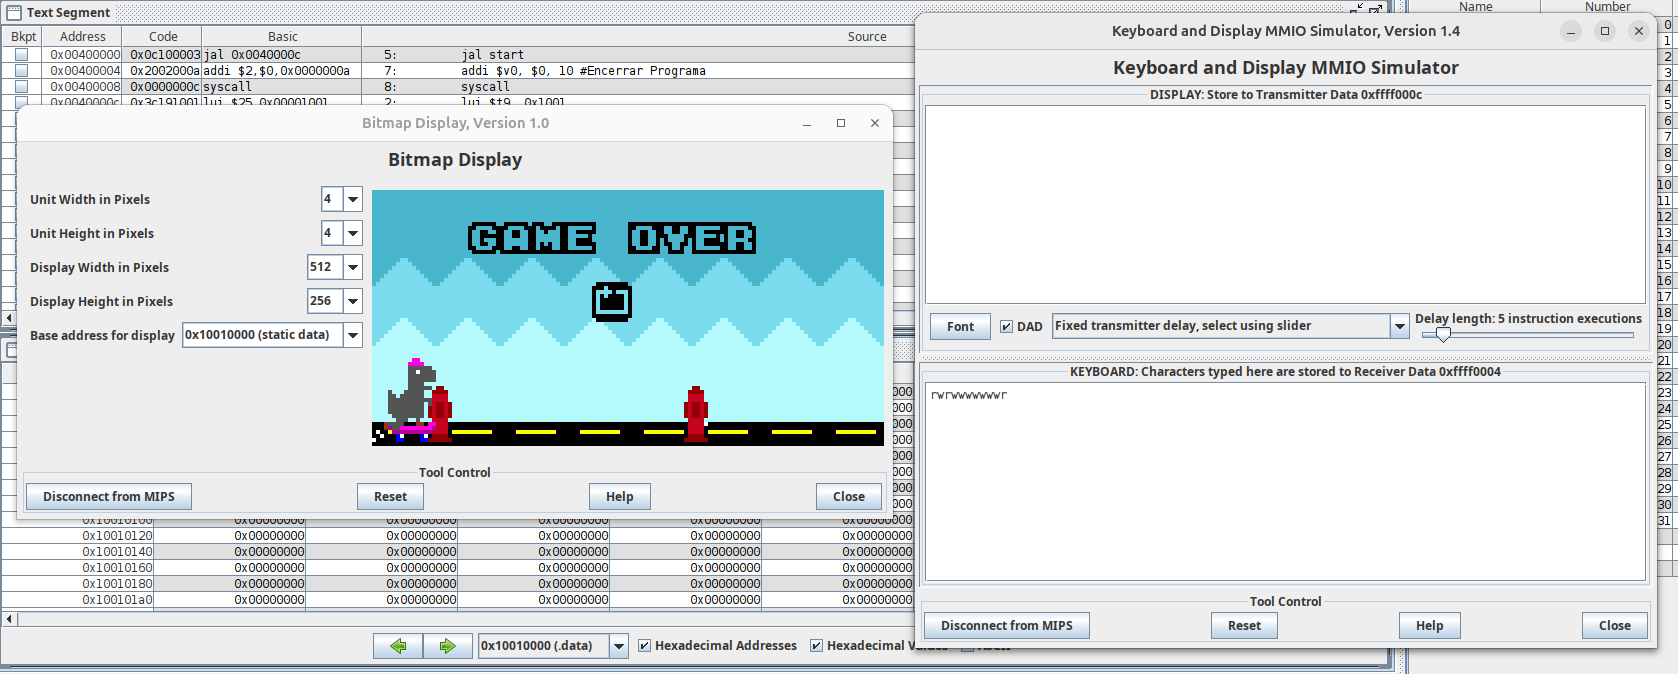Image resolution: width=1678 pixels, height=674 pixels.
Task: Toggle breakpoint for address 0x00400004
Action: 21,71
